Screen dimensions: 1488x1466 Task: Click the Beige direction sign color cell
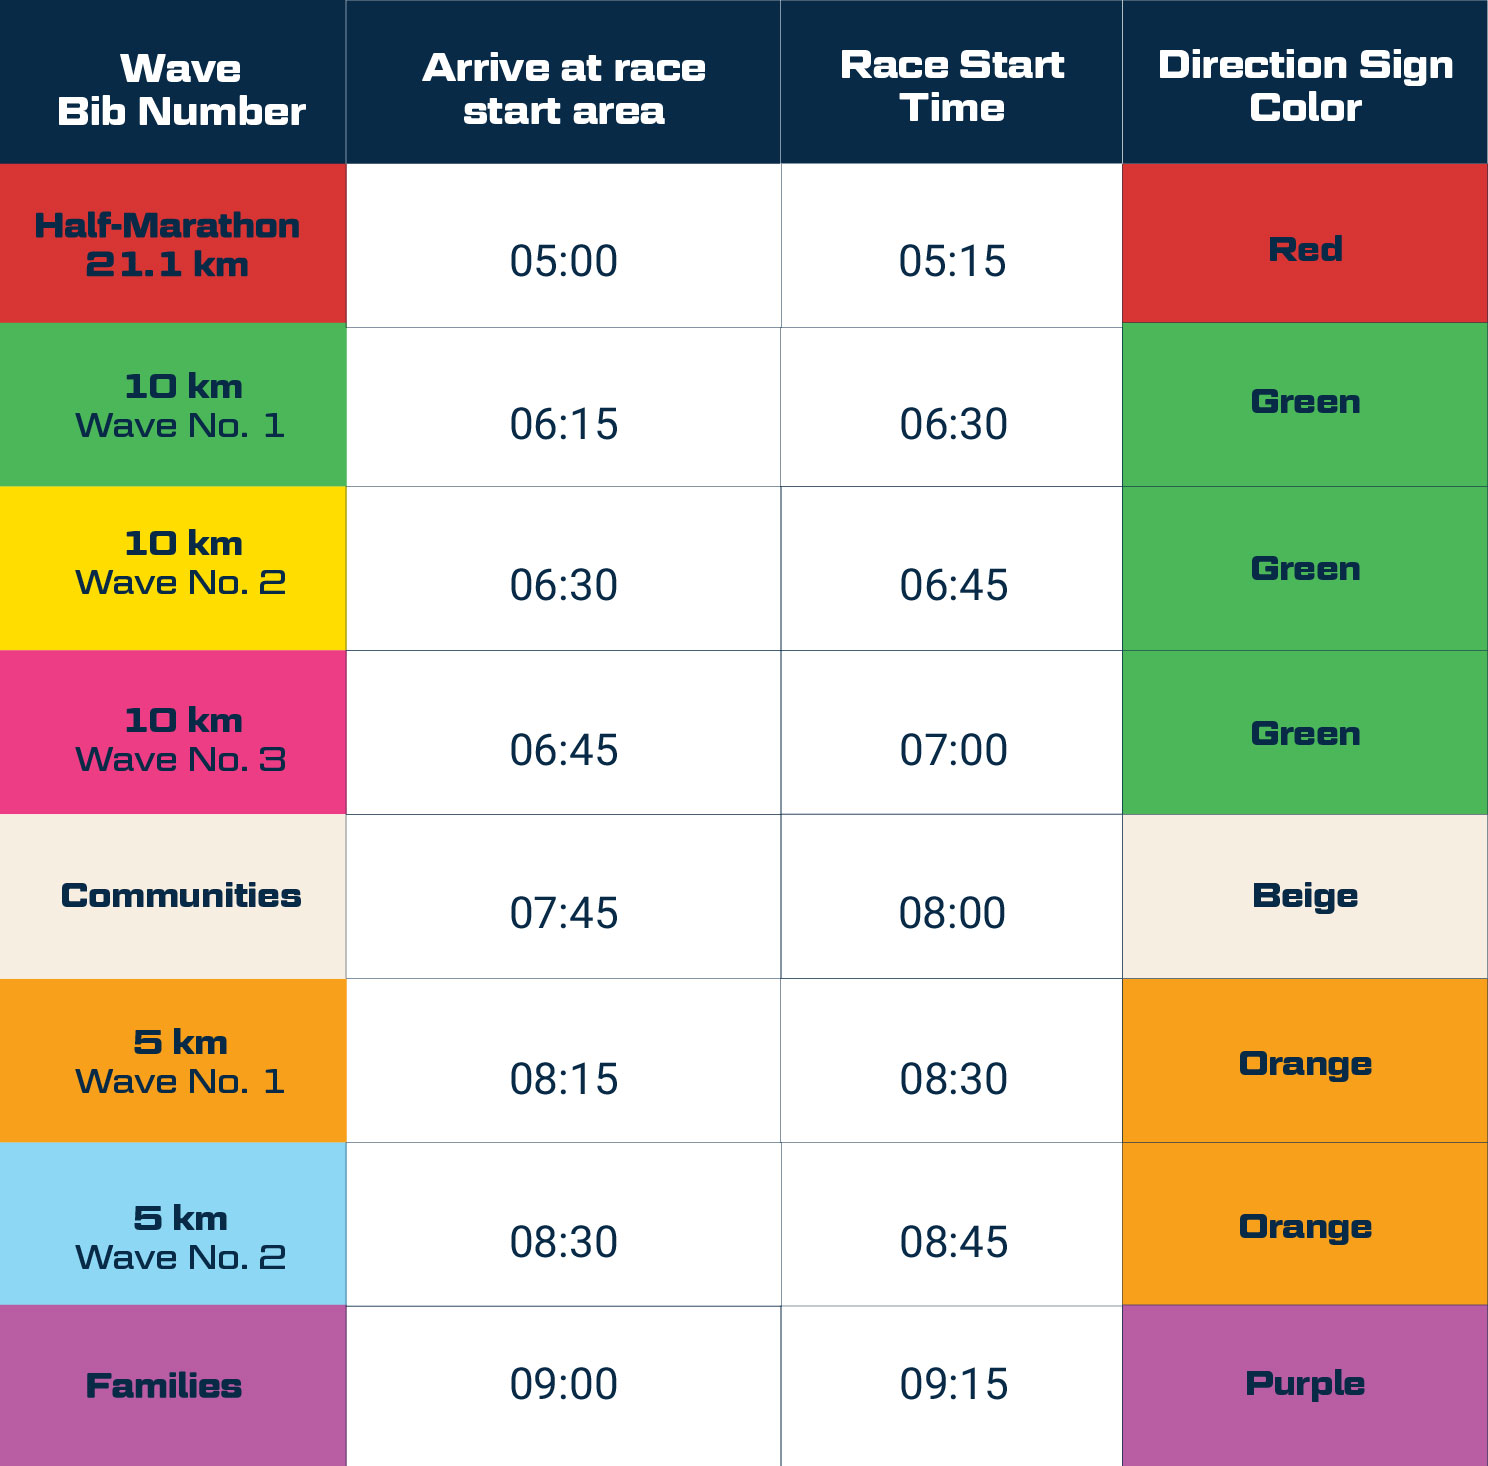point(1304,896)
